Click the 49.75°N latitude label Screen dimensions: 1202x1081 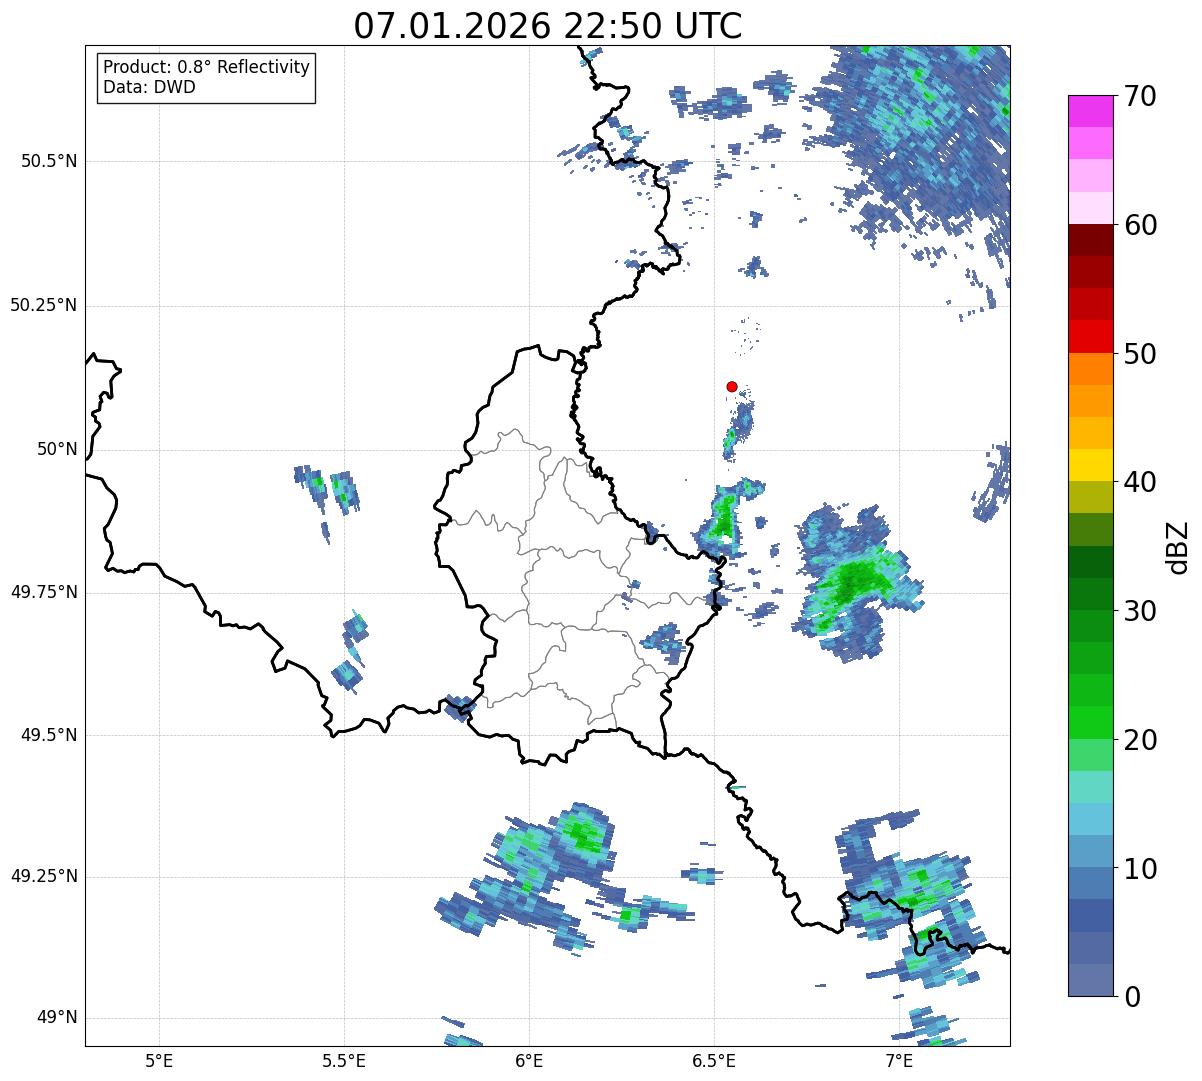click(x=44, y=592)
